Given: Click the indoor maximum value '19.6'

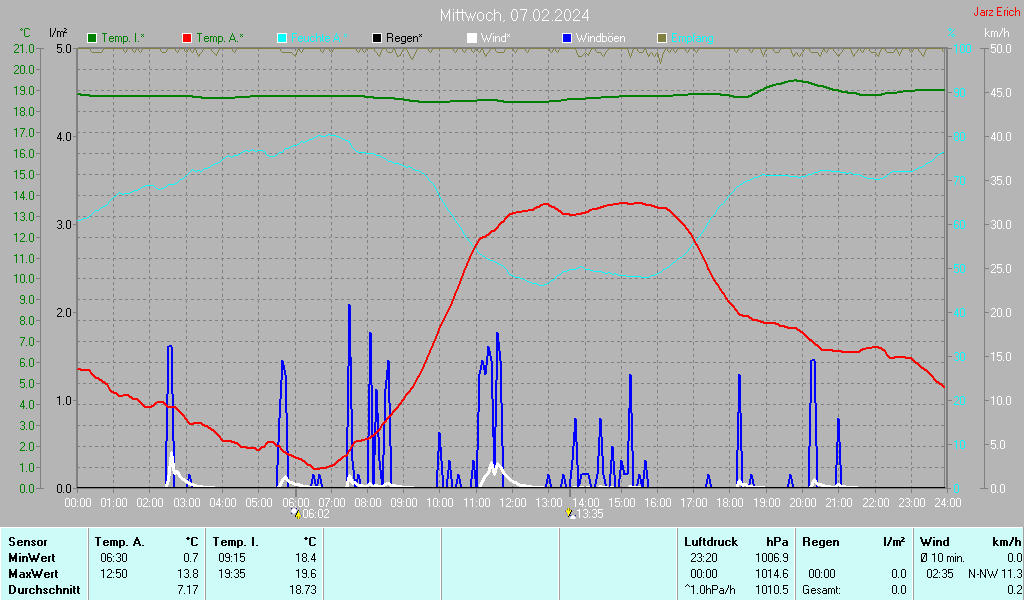Looking at the screenshot, I should pyautogui.click(x=306, y=574).
